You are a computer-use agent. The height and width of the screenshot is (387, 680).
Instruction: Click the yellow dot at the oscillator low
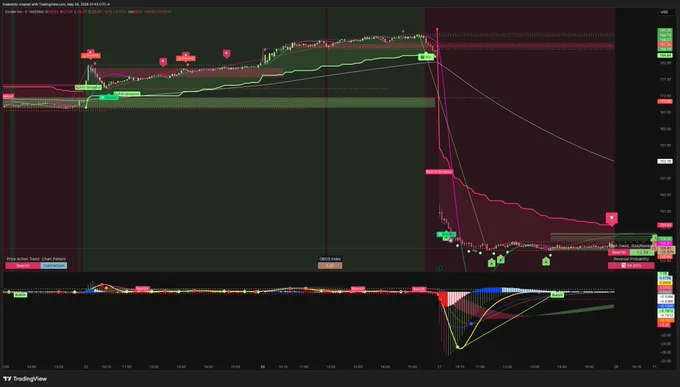[x=458, y=347]
